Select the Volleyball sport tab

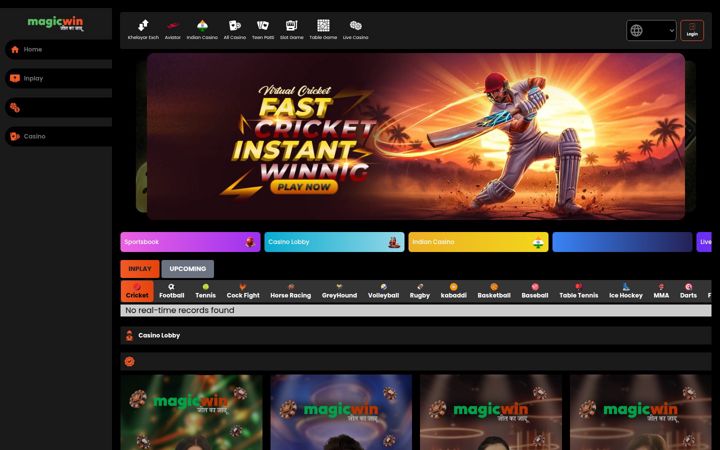(x=383, y=291)
